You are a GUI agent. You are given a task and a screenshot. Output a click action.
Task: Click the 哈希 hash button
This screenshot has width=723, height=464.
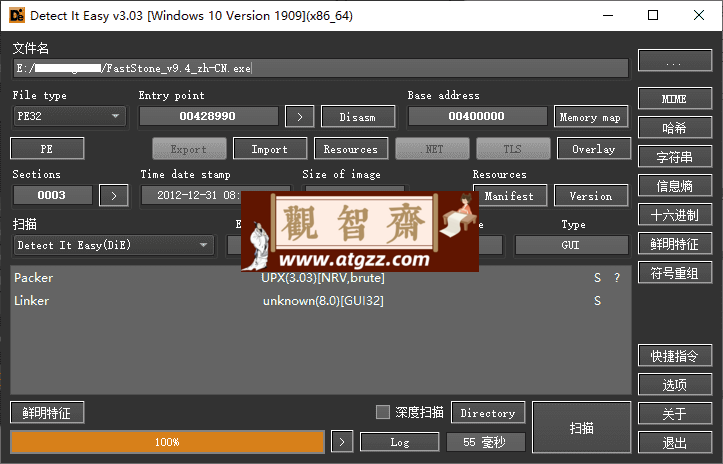pos(675,128)
